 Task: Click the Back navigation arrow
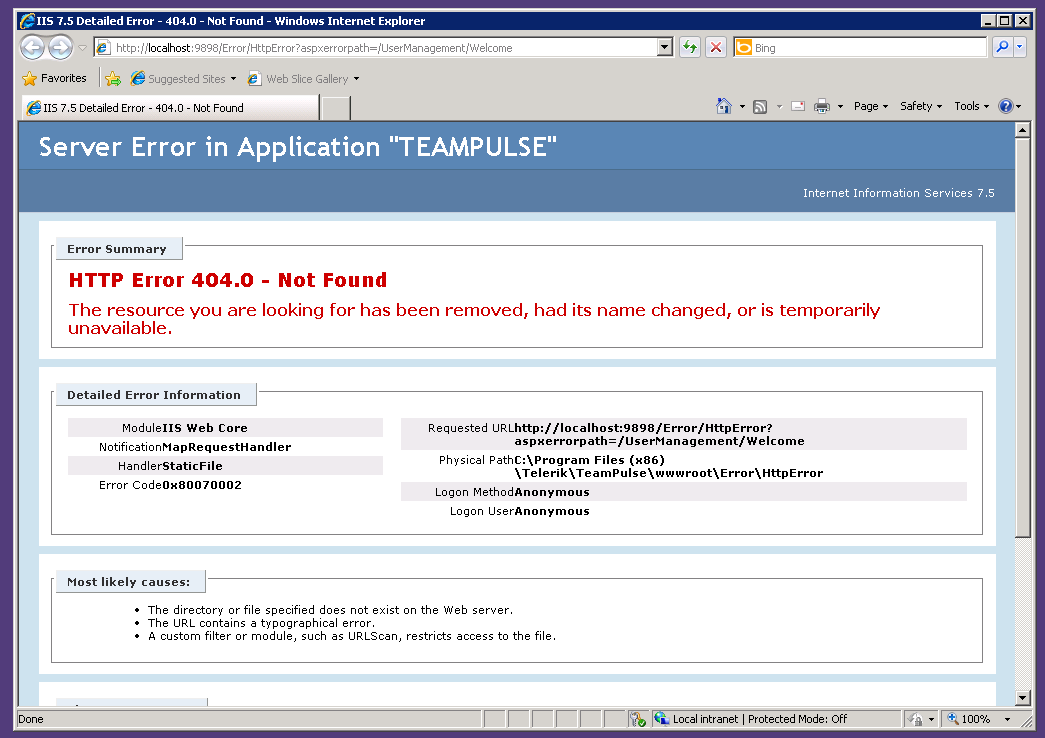coord(32,47)
